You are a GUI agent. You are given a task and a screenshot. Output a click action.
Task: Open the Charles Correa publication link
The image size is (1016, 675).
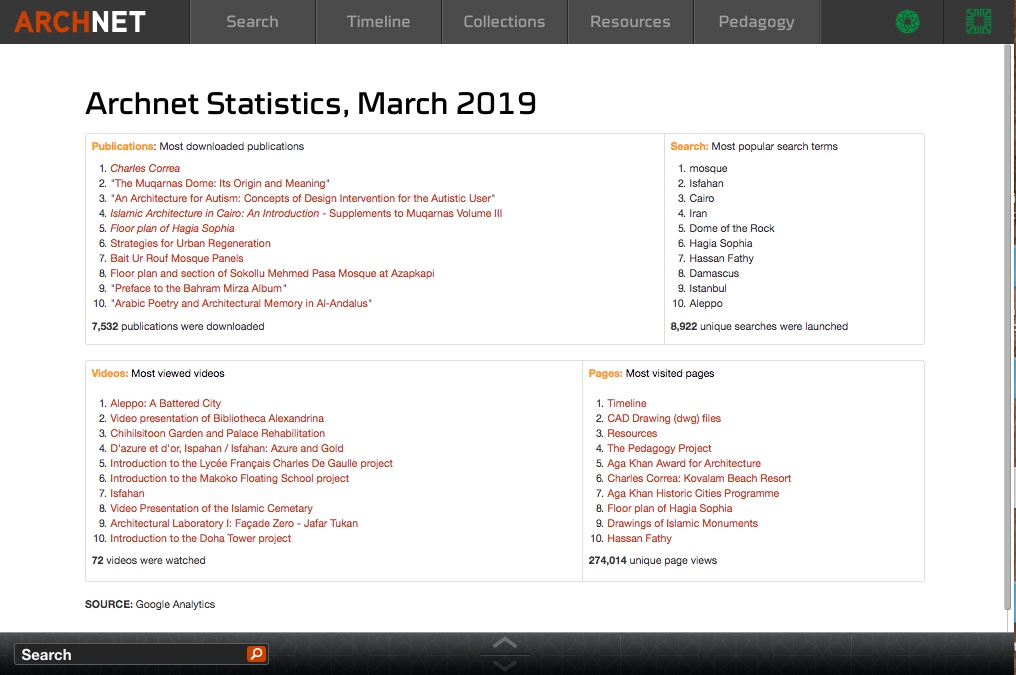[x=145, y=168]
